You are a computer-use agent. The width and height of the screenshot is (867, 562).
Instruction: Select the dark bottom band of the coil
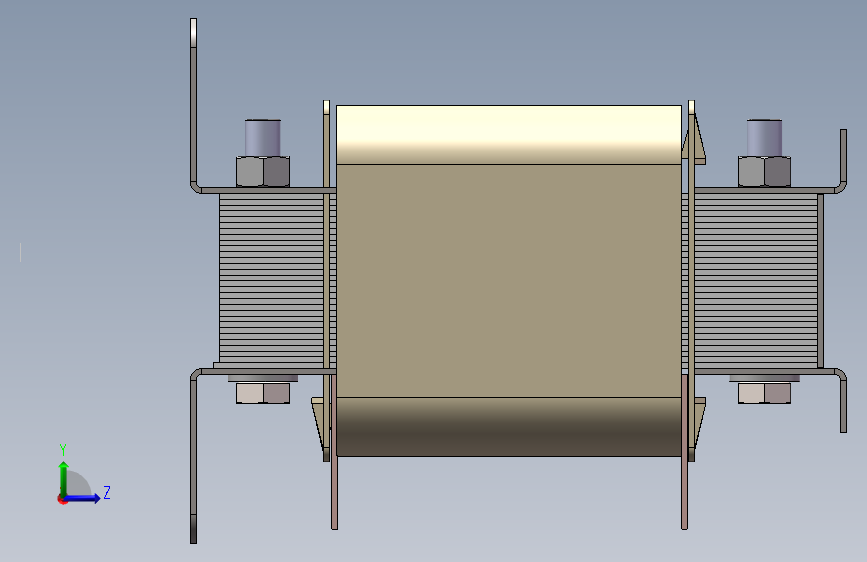509,427
